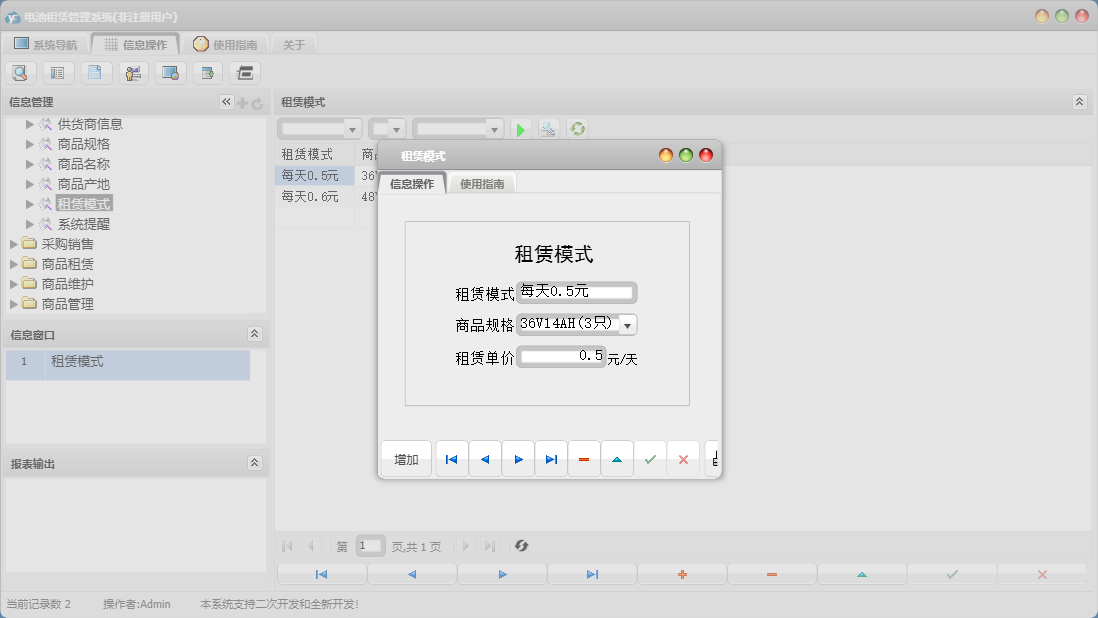This screenshot has height=618, width=1098.
Task: Click the magnifier search icon in main toolbar
Action: point(20,72)
